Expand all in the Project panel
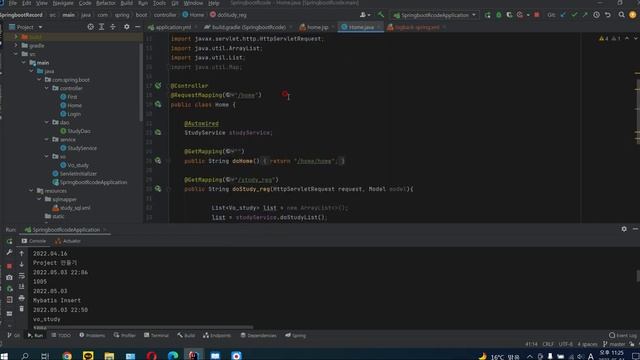Screen dimensions: 640x360 click(102, 27)
